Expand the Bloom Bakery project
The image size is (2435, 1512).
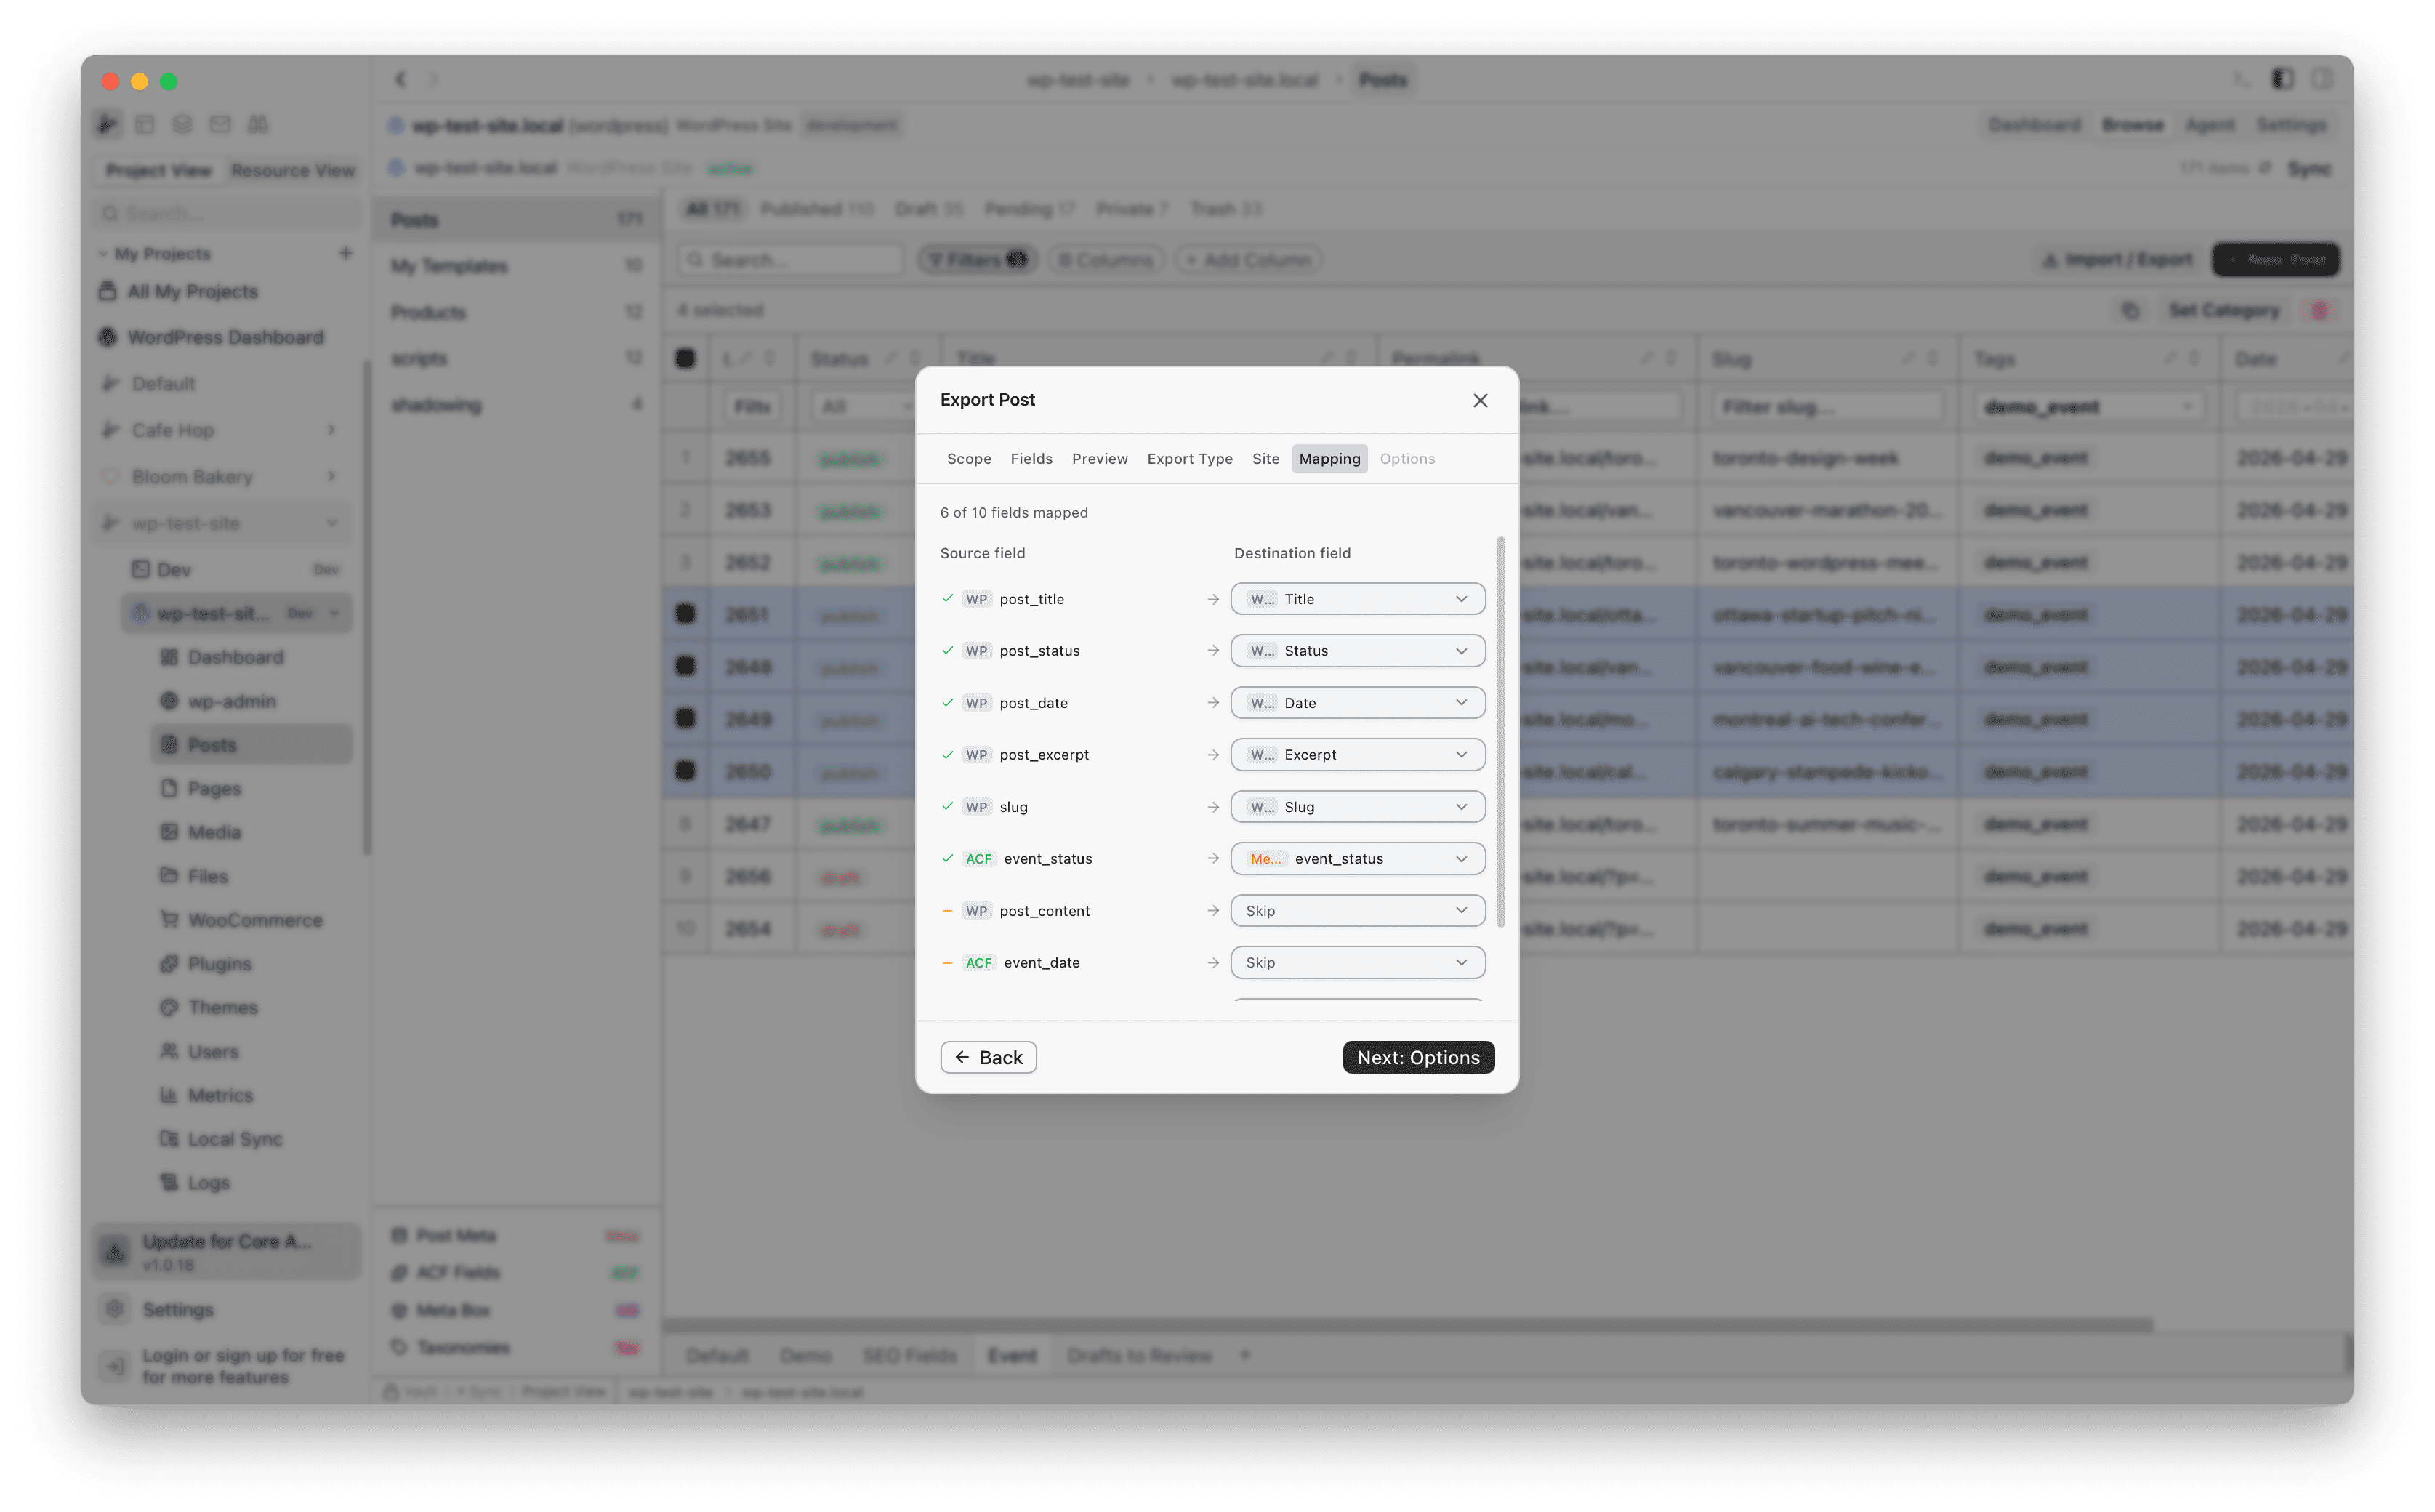[331, 477]
